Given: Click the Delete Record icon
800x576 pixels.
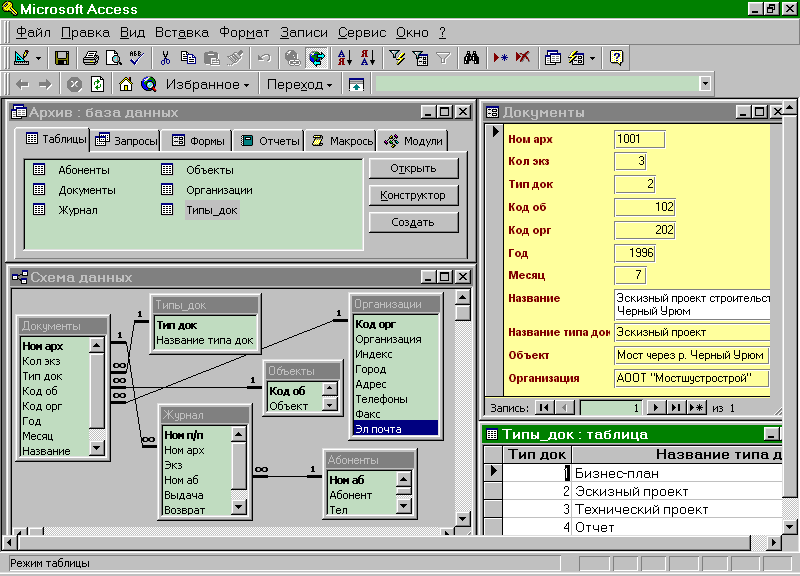Looking at the screenshot, I should tap(523, 58).
